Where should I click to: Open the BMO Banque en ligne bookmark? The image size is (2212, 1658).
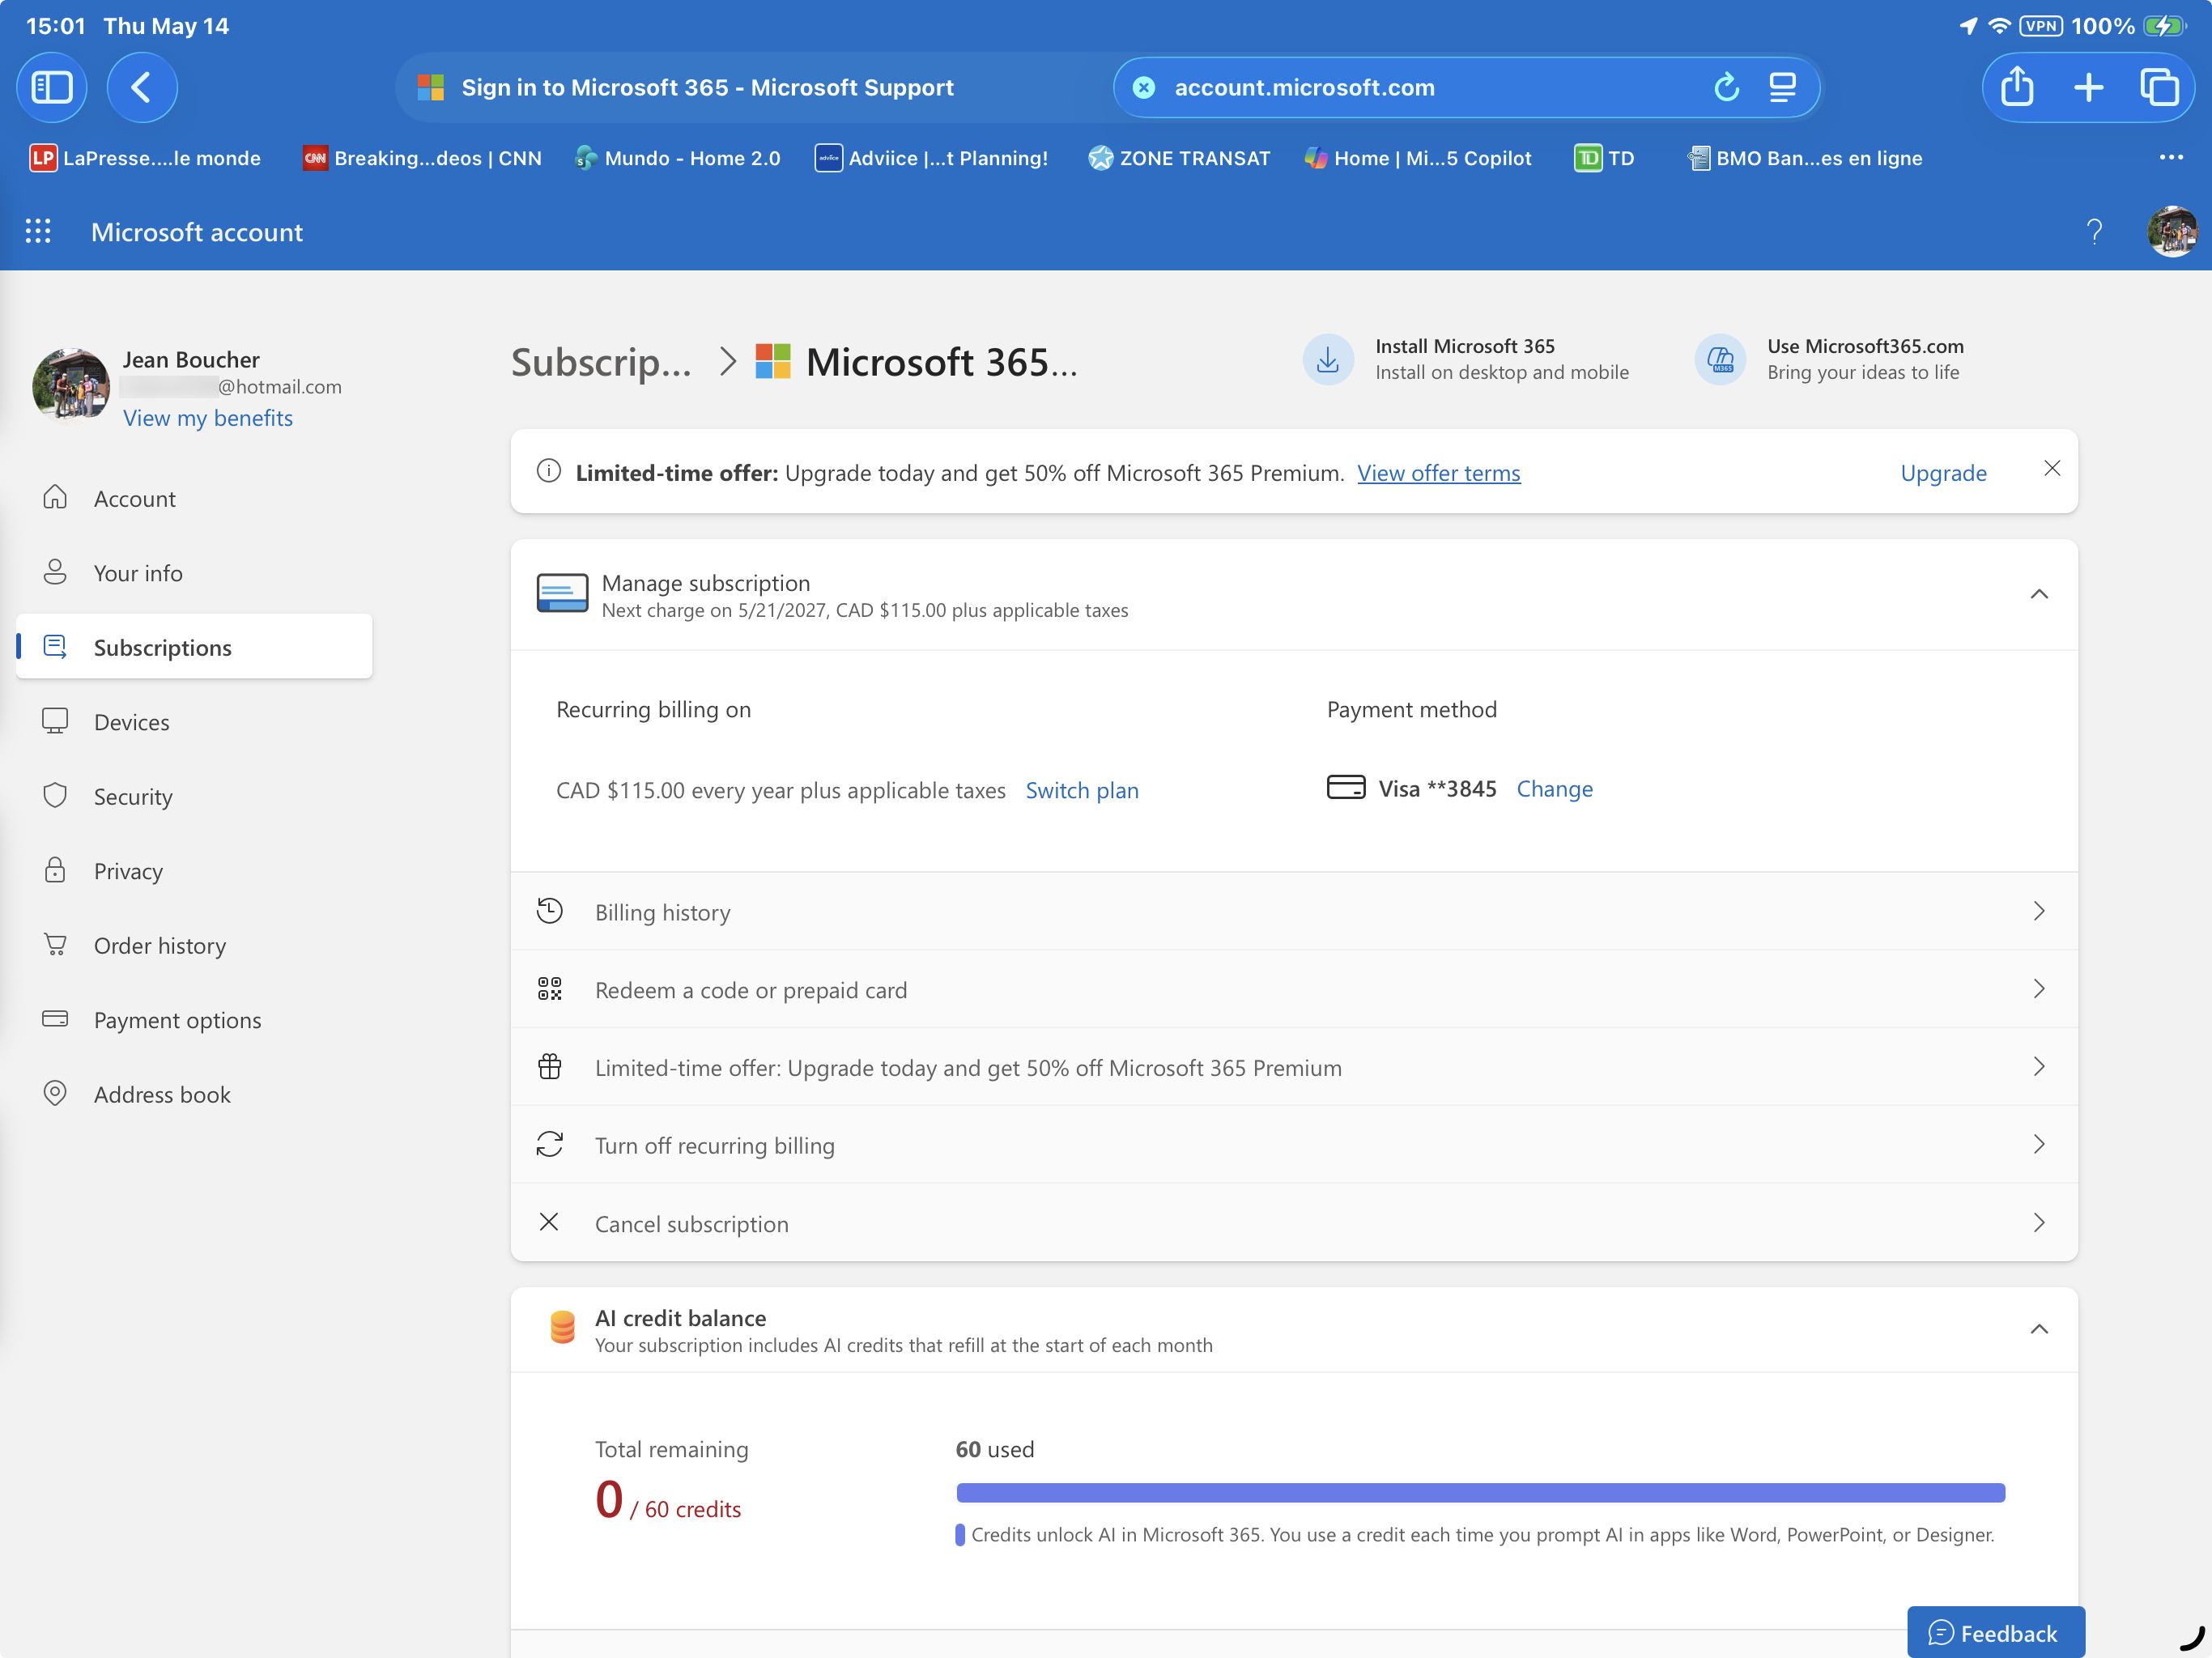click(1805, 158)
